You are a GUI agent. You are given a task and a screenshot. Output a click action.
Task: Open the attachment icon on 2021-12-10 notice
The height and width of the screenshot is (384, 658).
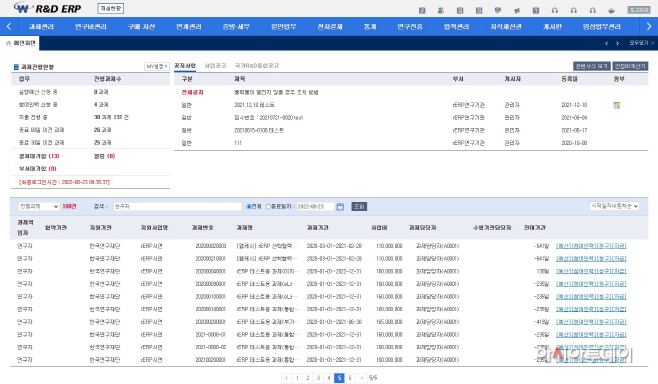click(616, 105)
